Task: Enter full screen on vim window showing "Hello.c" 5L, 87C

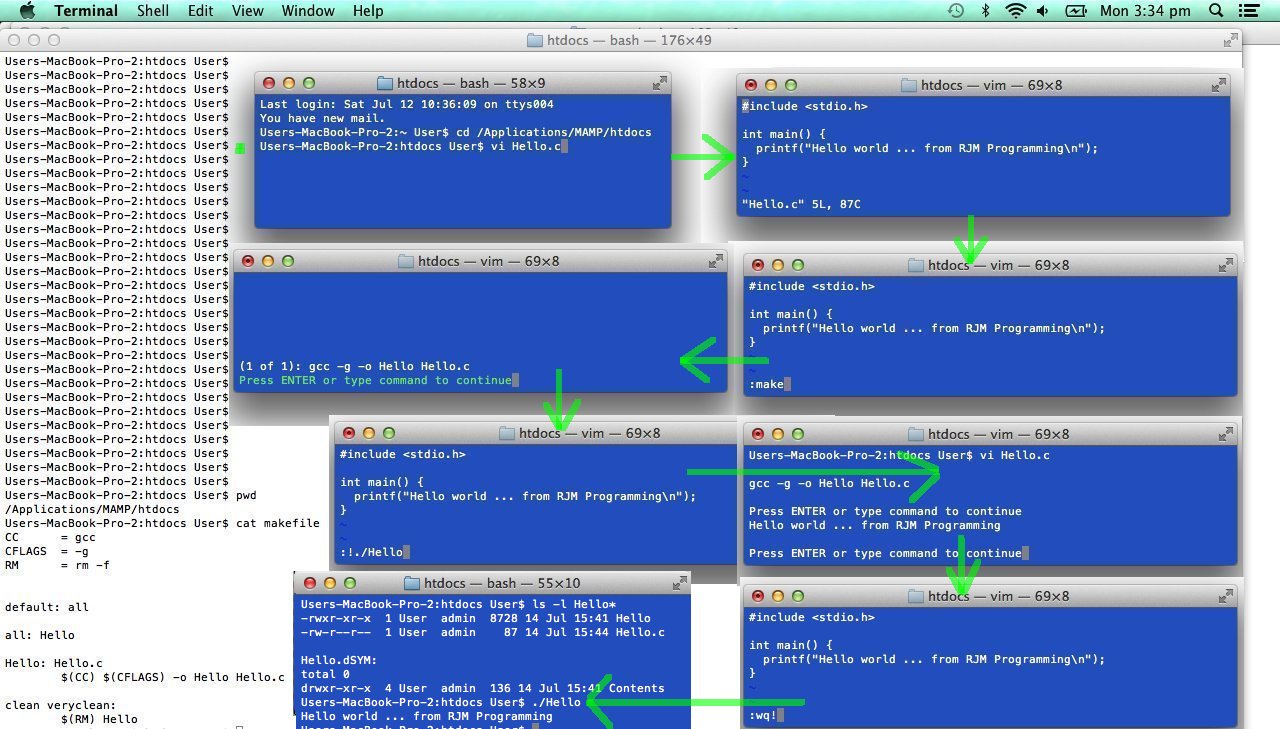Action: click(1219, 85)
